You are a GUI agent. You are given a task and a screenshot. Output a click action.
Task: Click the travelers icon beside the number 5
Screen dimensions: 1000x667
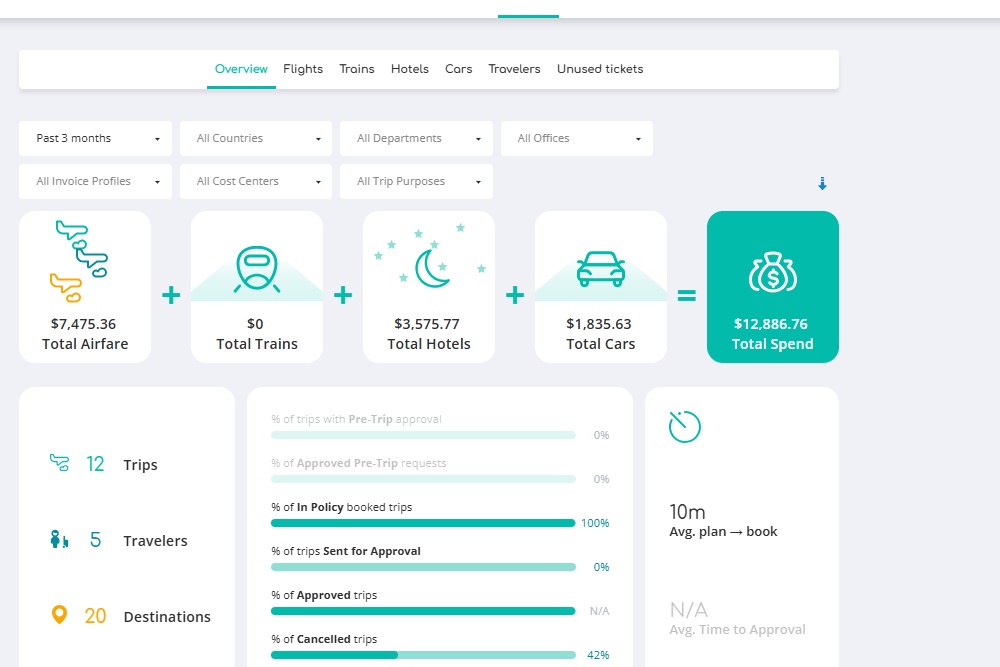click(x=57, y=540)
